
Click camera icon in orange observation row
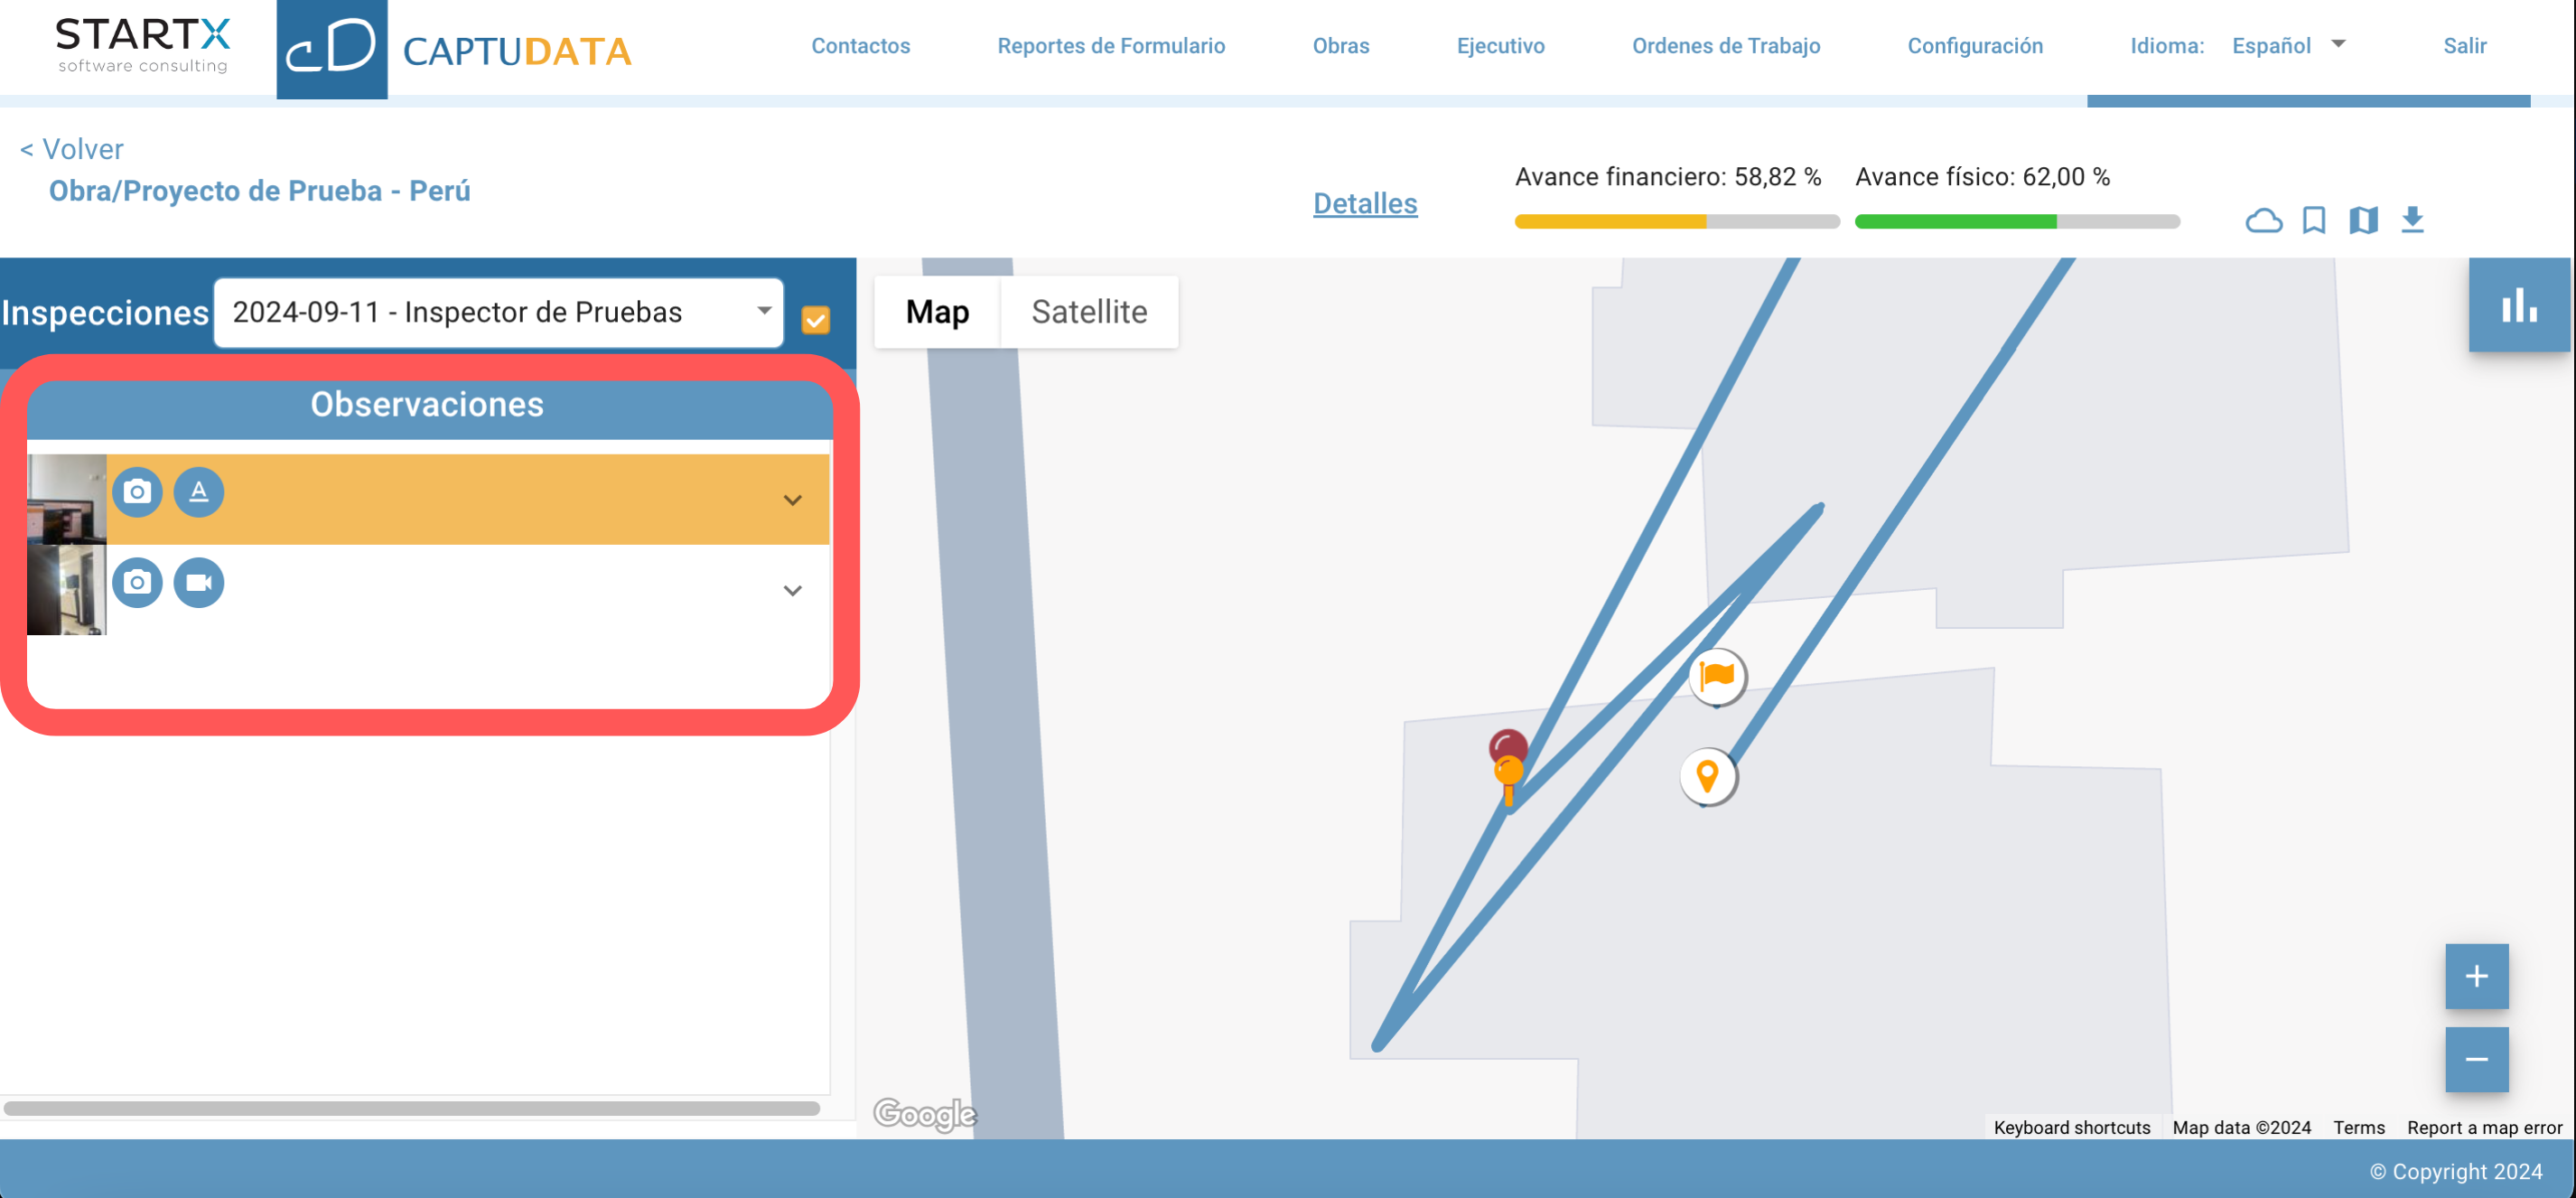click(x=137, y=492)
